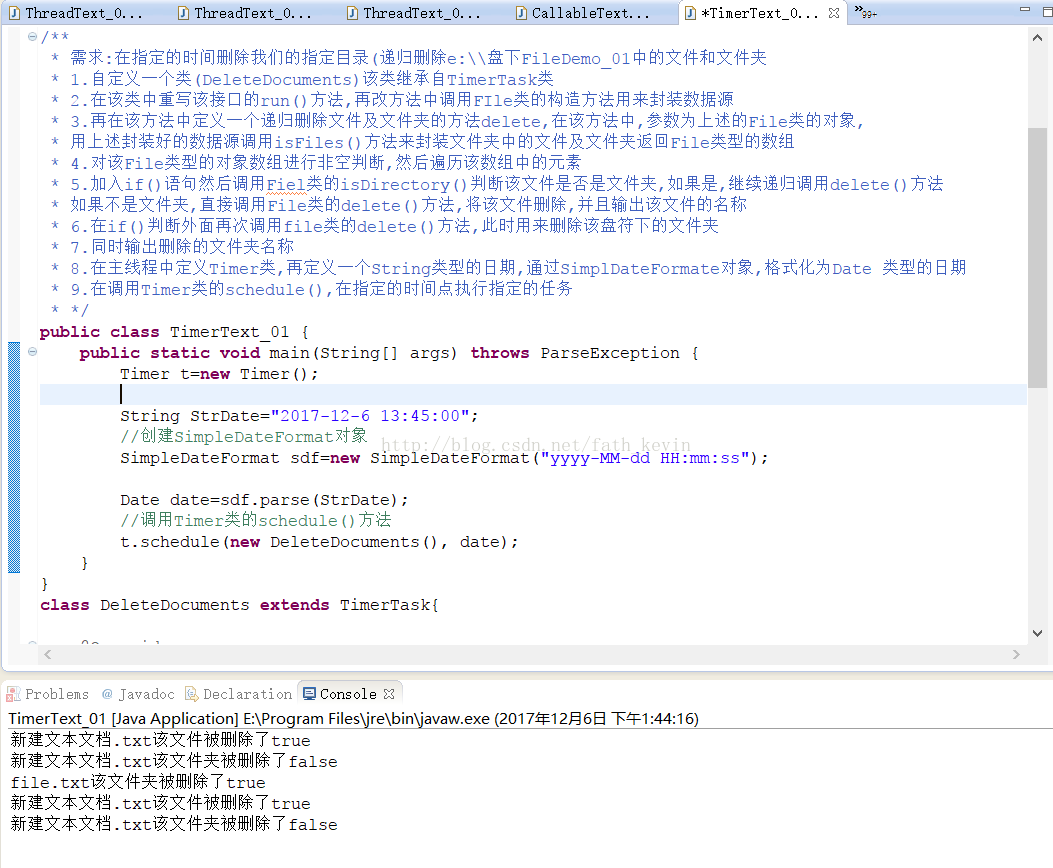Screen dimensions: 1053x868
Task: Click the Console monitor icon
Action: point(309,694)
